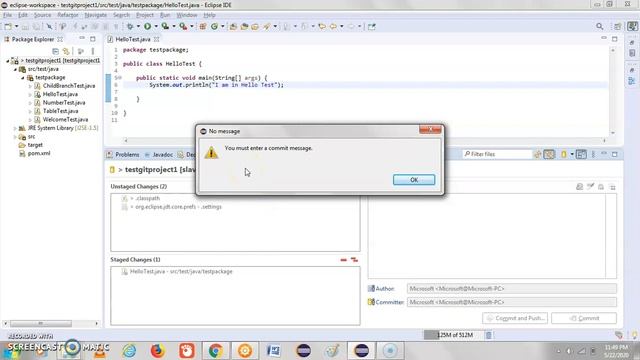Click the Committer text field

click(x=512, y=302)
